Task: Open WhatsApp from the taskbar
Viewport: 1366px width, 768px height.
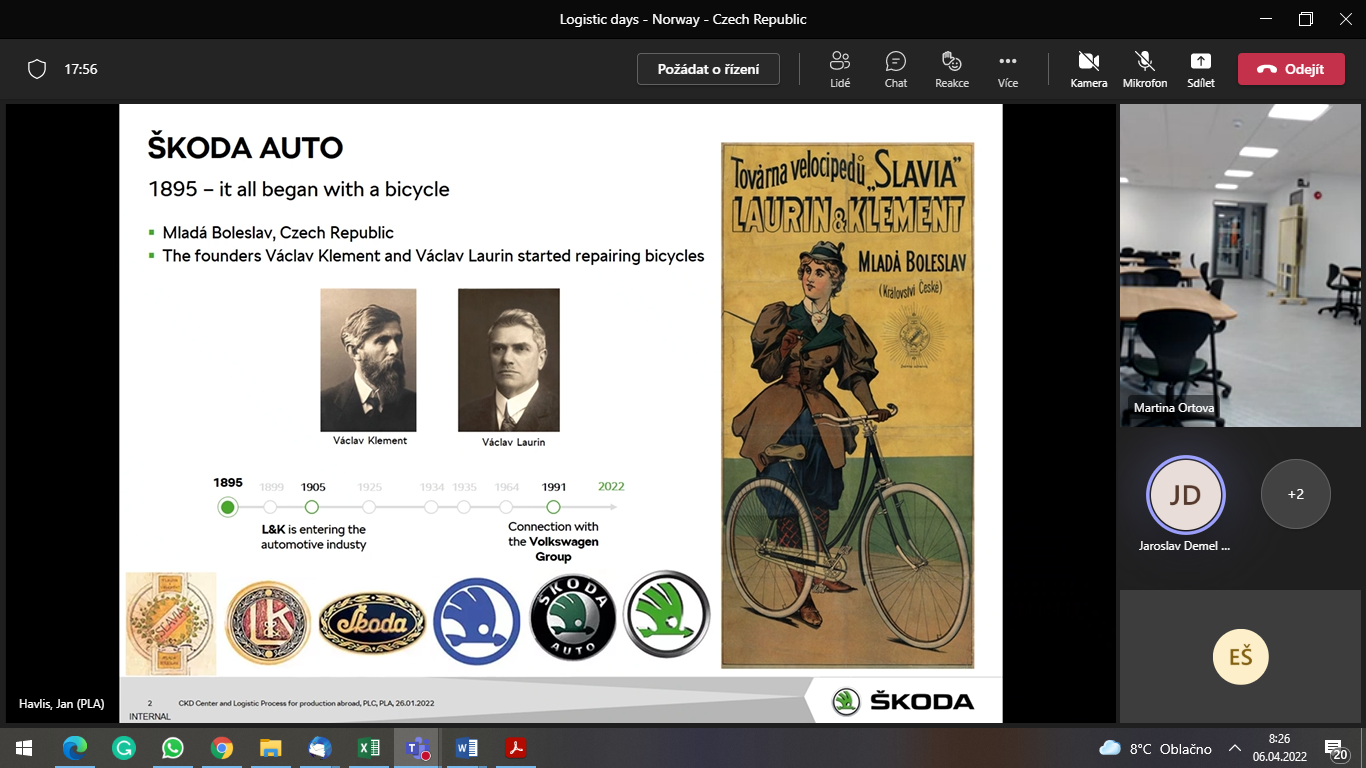Action: click(x=173, y=748)
